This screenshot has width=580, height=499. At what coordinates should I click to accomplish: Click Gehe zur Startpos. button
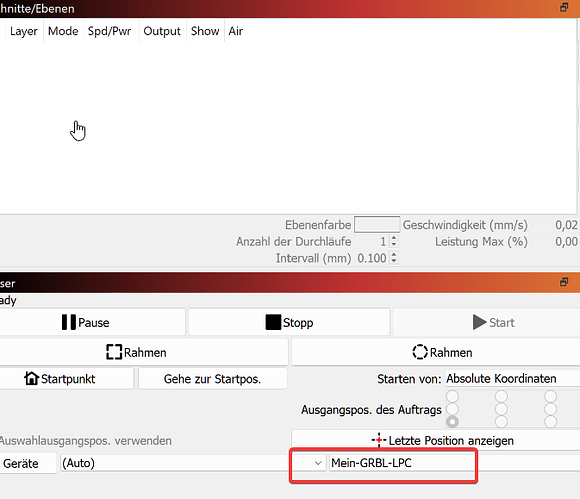(213, 379)
